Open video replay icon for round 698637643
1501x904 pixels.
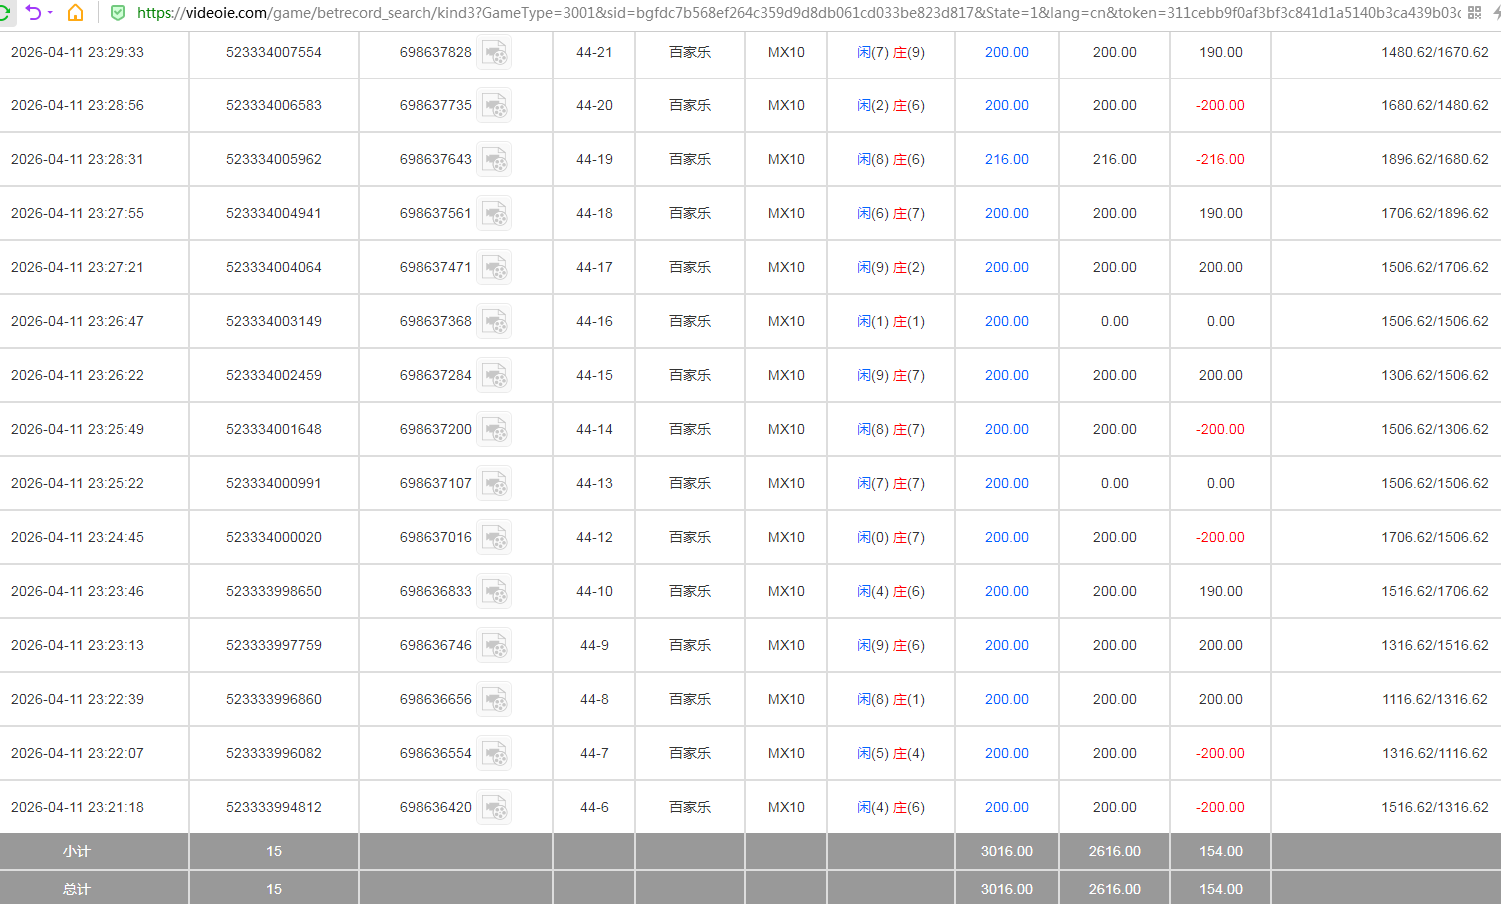point(494,160)
